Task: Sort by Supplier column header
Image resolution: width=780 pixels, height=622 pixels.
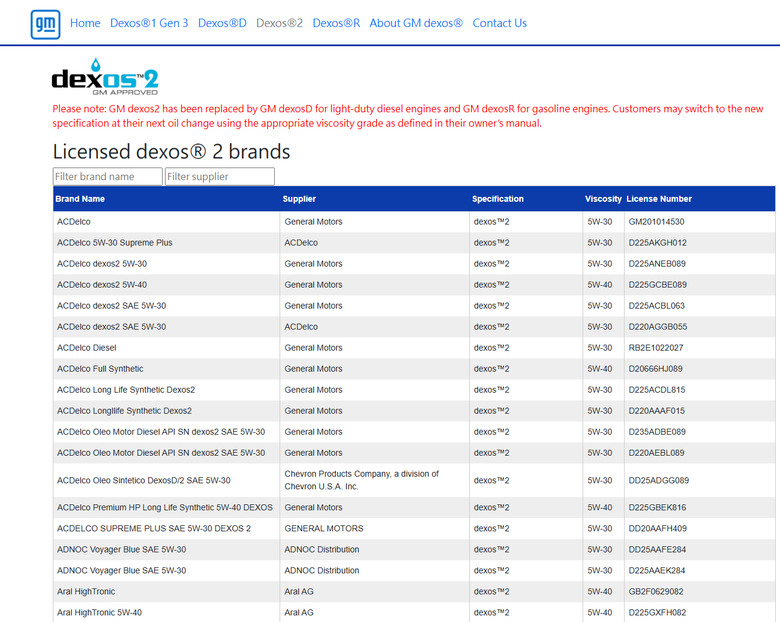Action: pos(299,199)
